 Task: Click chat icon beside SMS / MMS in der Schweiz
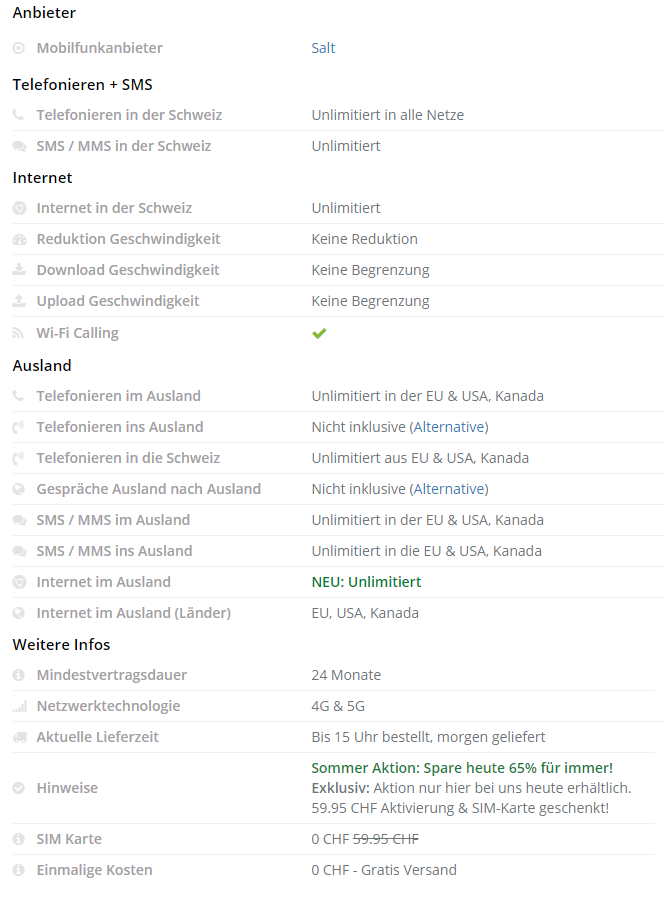coord(19,146)
